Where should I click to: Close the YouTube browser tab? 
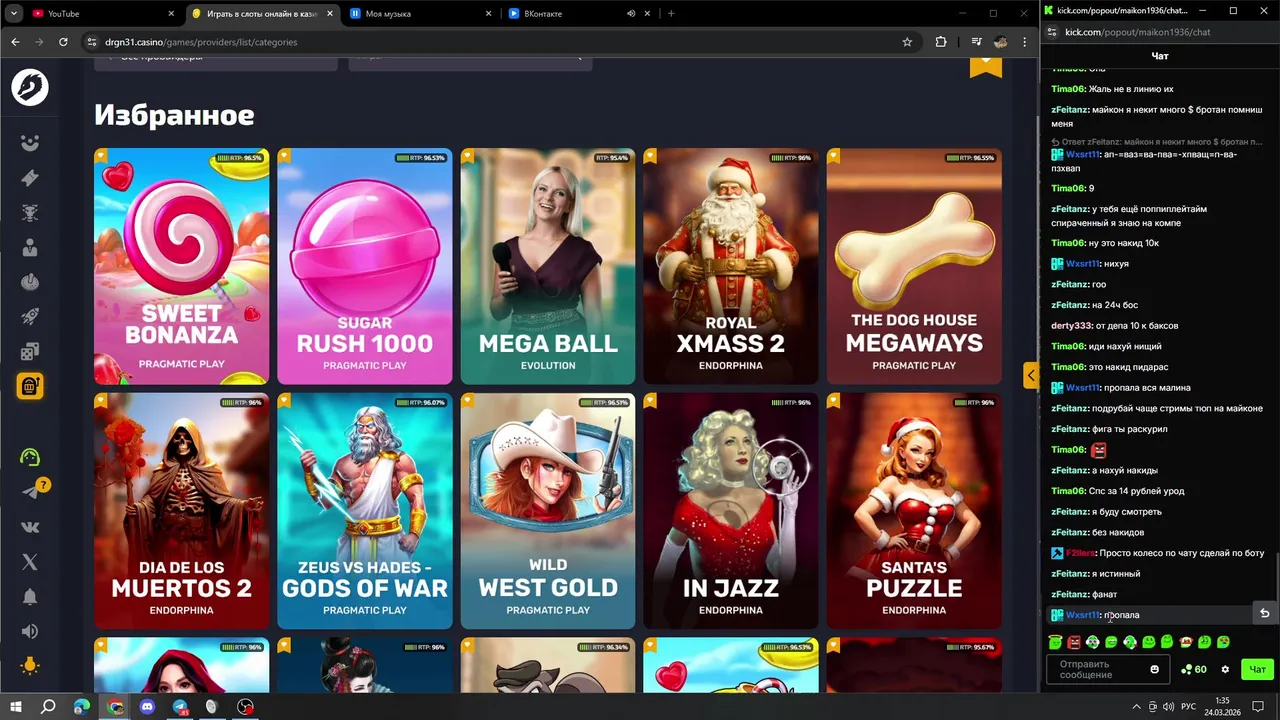[171, 13]
